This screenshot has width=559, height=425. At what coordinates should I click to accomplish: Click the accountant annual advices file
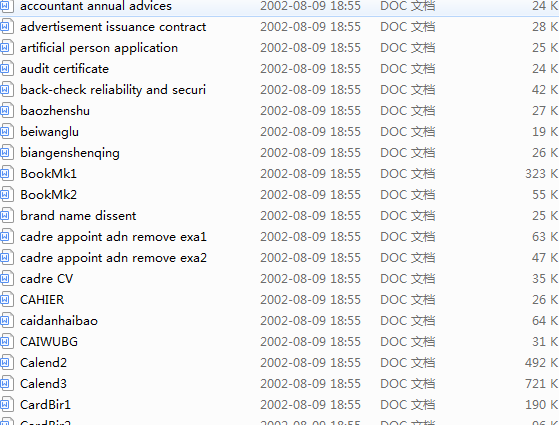pyautogui.click(x=96, y=6)
